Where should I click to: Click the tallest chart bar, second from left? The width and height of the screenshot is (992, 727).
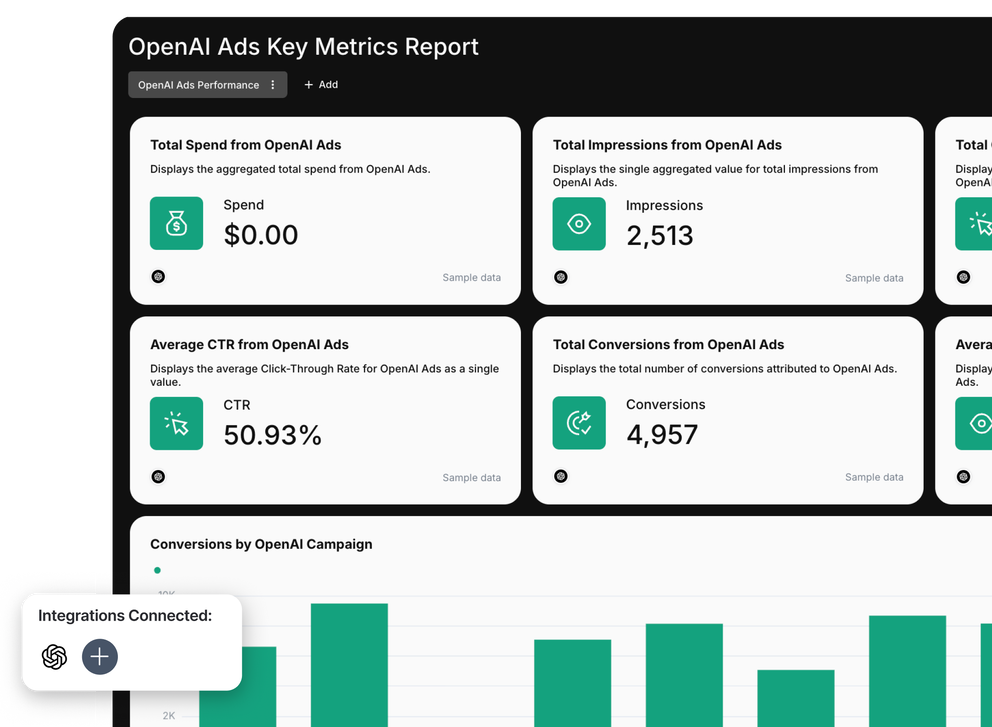click(349, 665)
